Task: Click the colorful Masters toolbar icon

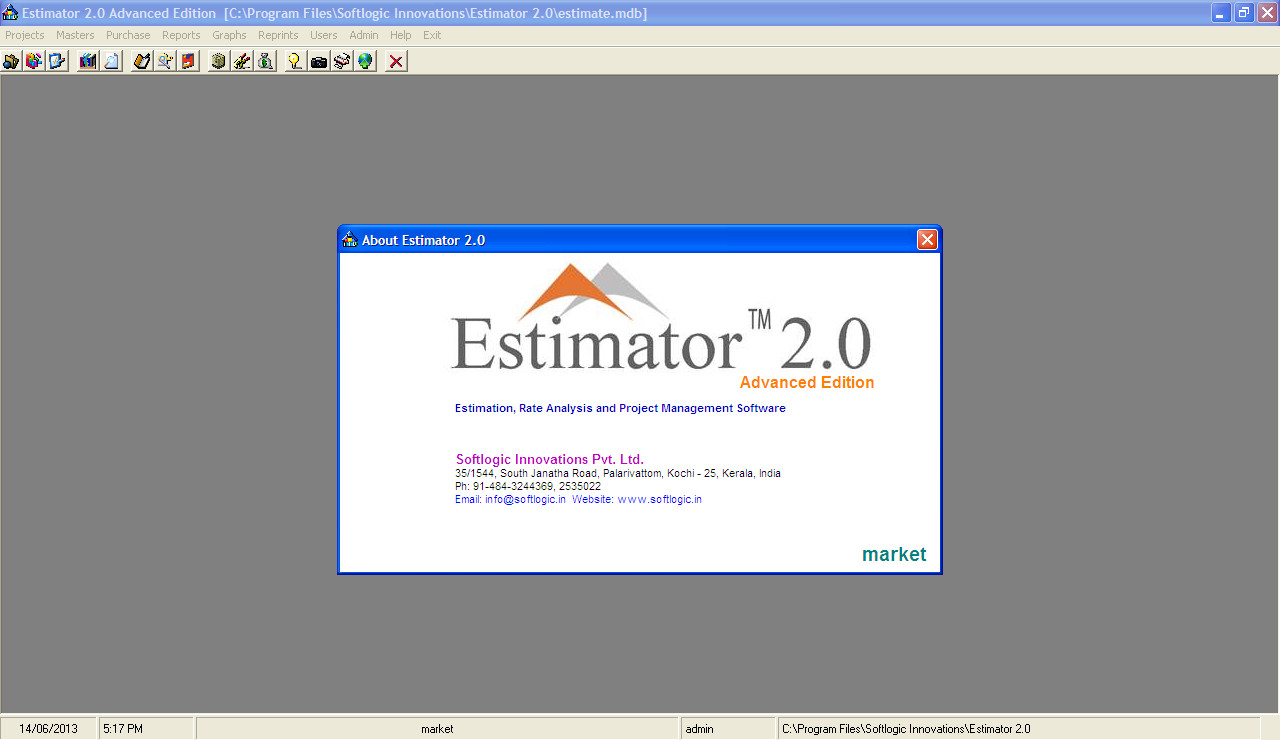Action: (33, 61)
